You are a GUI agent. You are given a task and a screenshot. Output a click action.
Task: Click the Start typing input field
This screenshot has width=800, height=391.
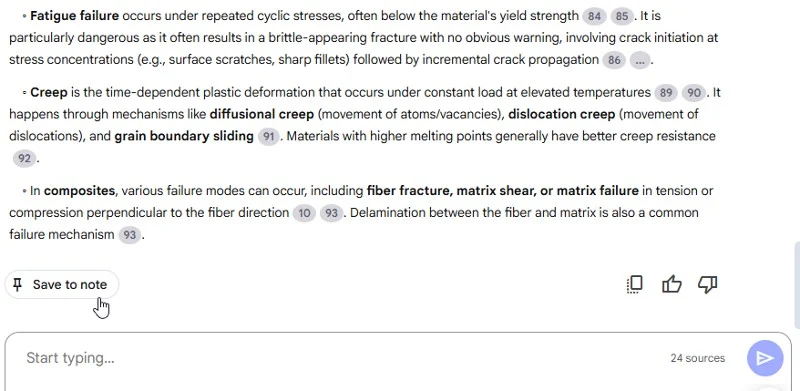[x=337, y=358]
